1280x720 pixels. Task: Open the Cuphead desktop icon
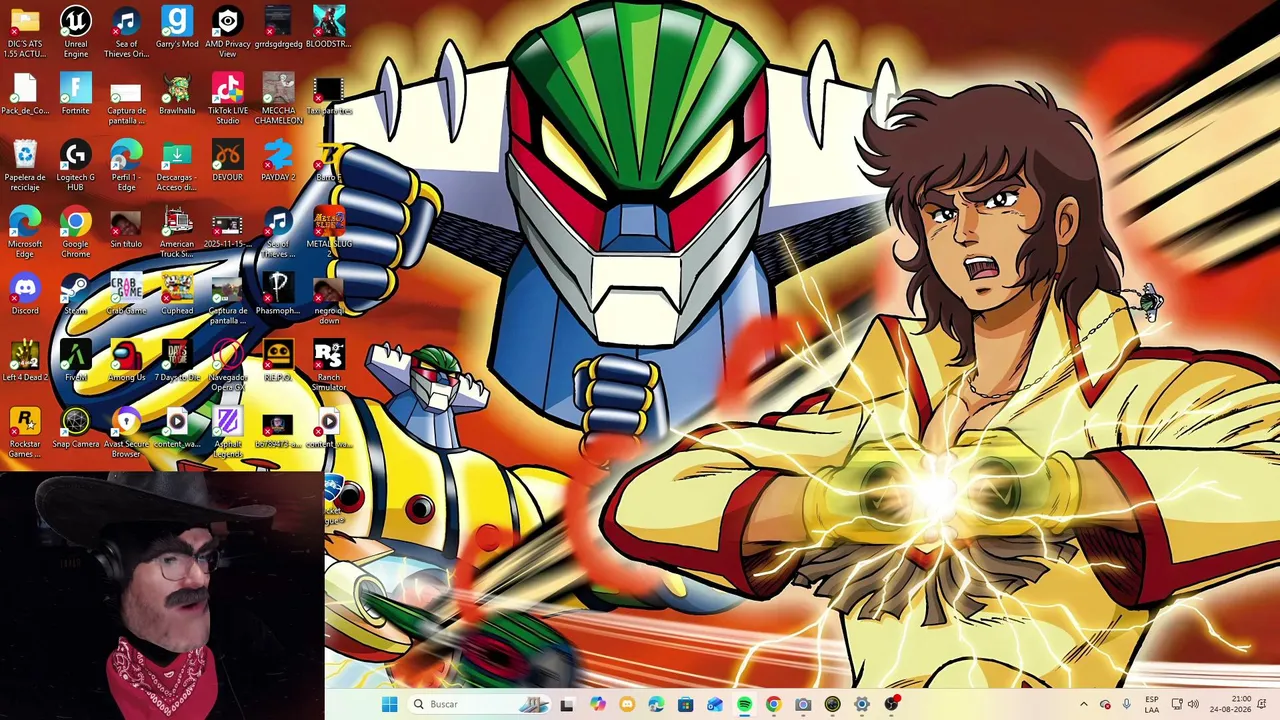pyautogui.click(x=176, y=295)
